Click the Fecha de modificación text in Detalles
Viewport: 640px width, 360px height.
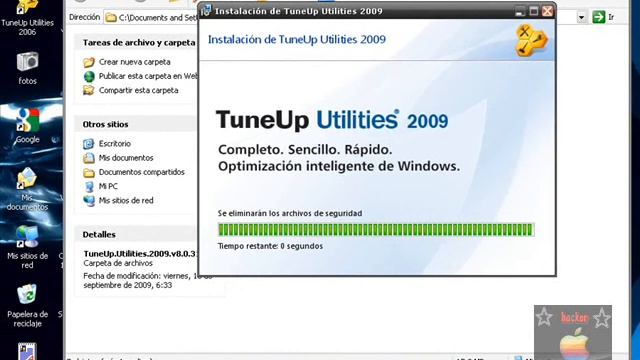(140, 280)
